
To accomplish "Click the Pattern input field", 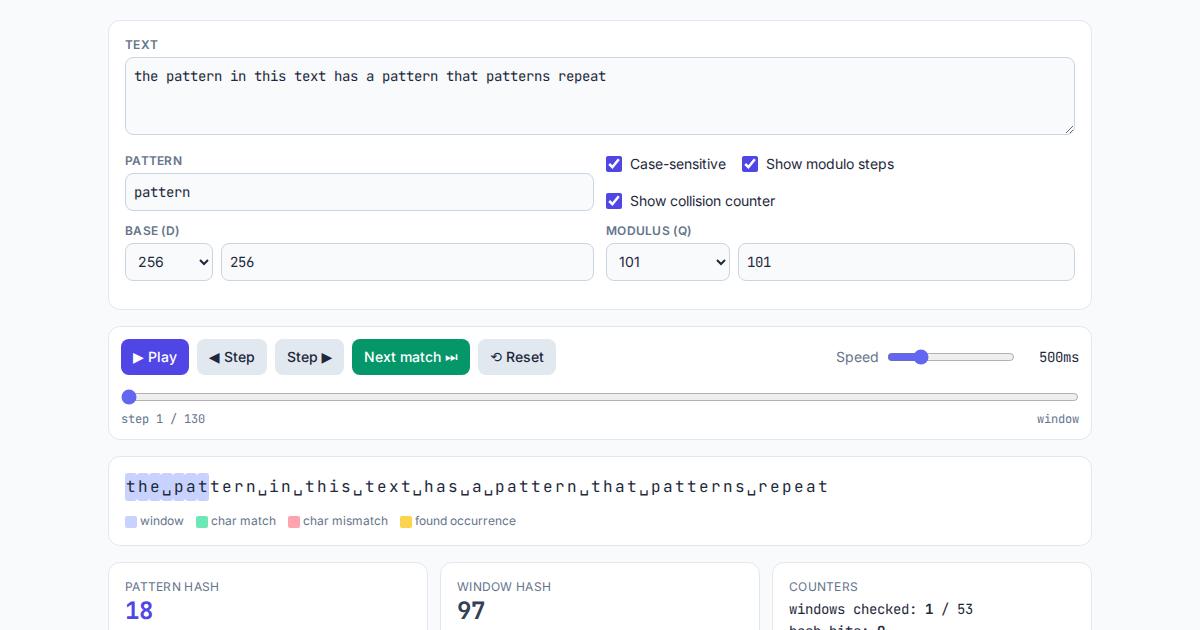I will (x=359, y=192).
